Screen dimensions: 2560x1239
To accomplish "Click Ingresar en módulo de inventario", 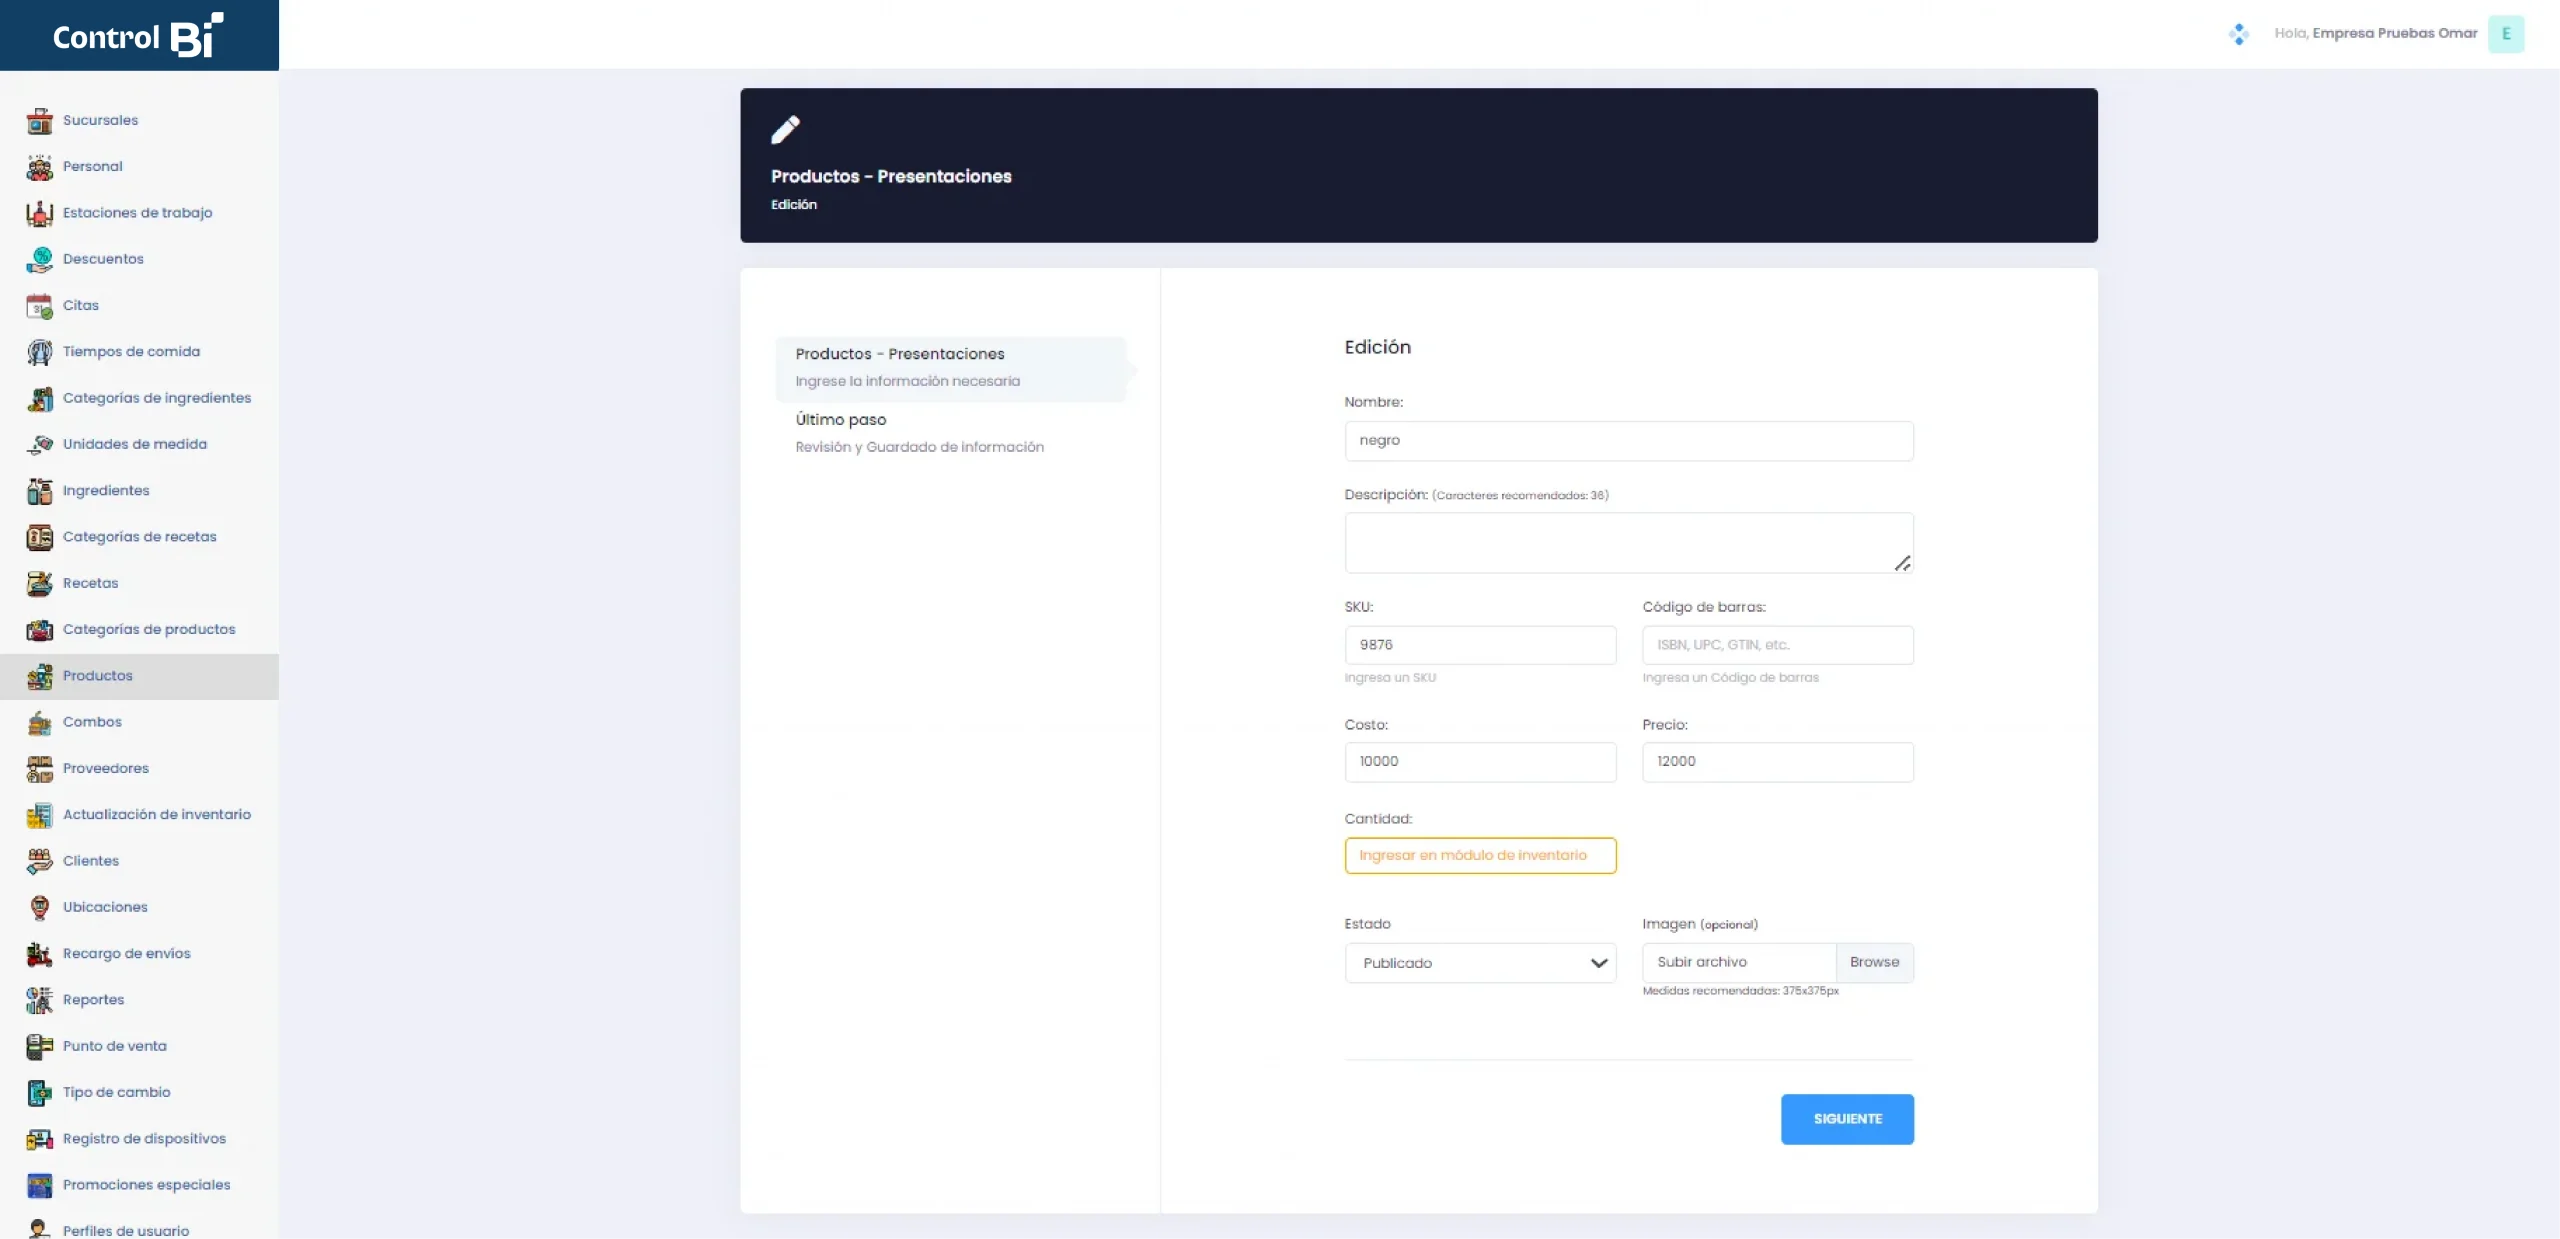I will click(x=1480, y=855).
